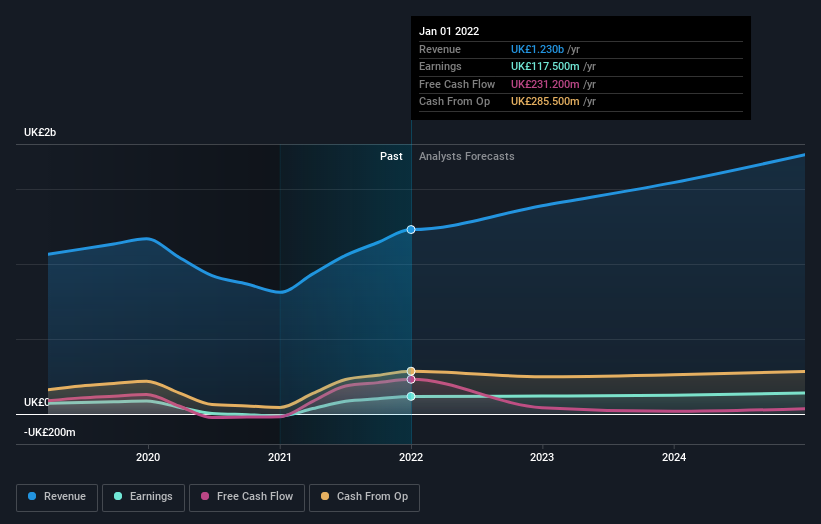Click the Revenue data point at 2022
The width and height of the screenshot is (821, 524).
411,229
